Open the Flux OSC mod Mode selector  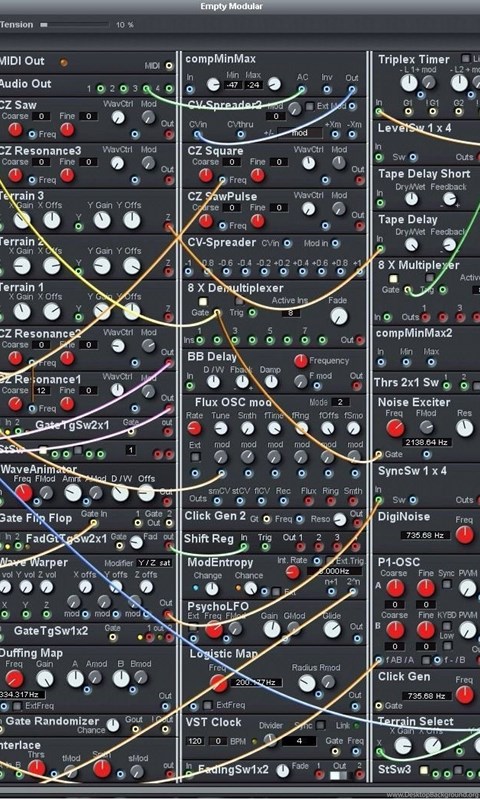(340, 402)
